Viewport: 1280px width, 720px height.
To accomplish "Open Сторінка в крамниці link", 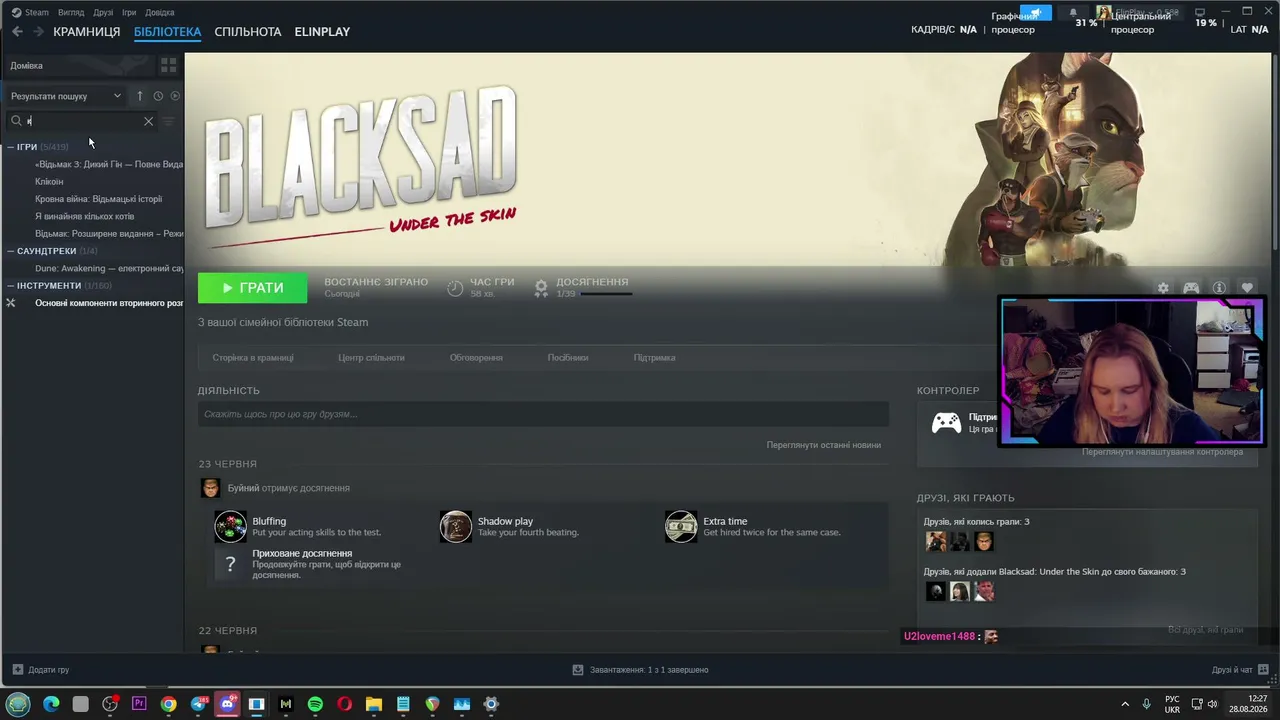I will (253, 358).
